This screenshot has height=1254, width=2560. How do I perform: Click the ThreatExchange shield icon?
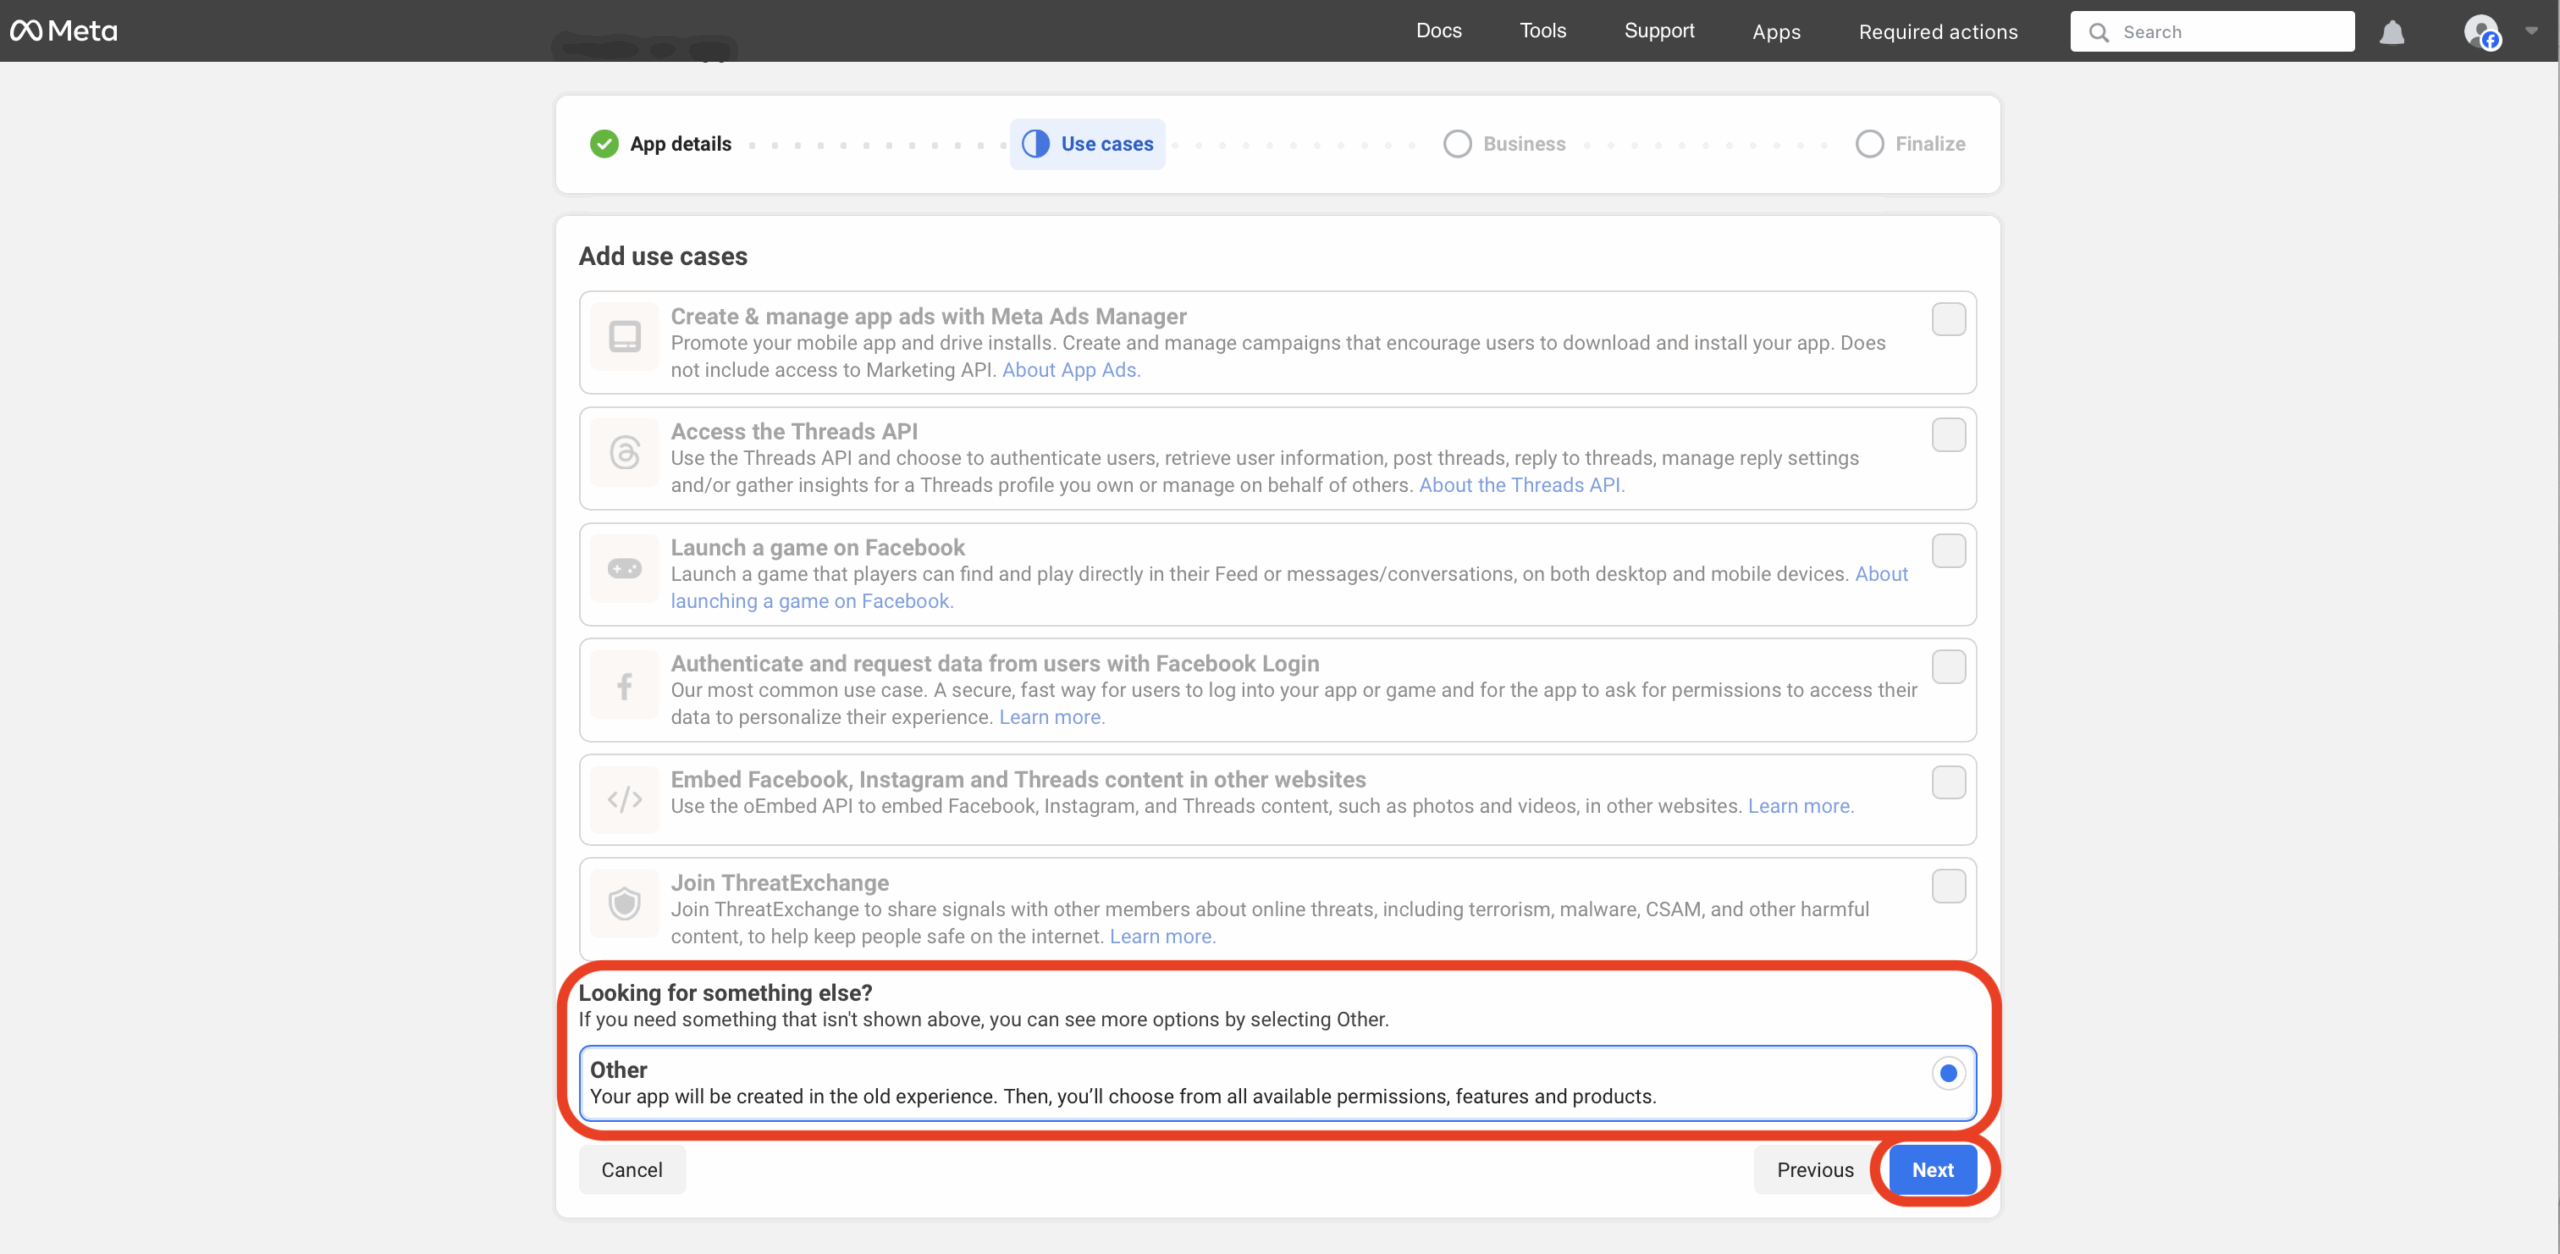coord(625,904)
